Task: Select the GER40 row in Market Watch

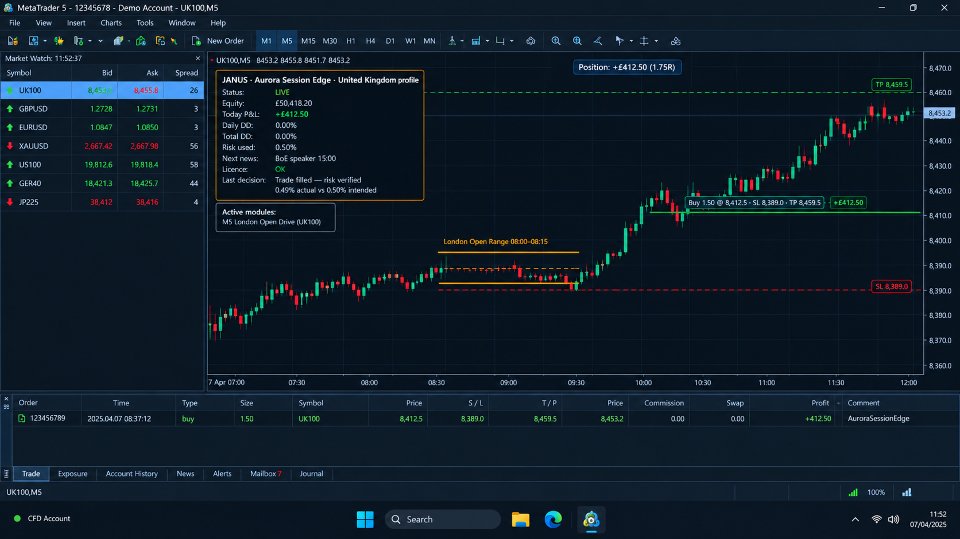Action: pyautogui.click(x=102, y=183)
